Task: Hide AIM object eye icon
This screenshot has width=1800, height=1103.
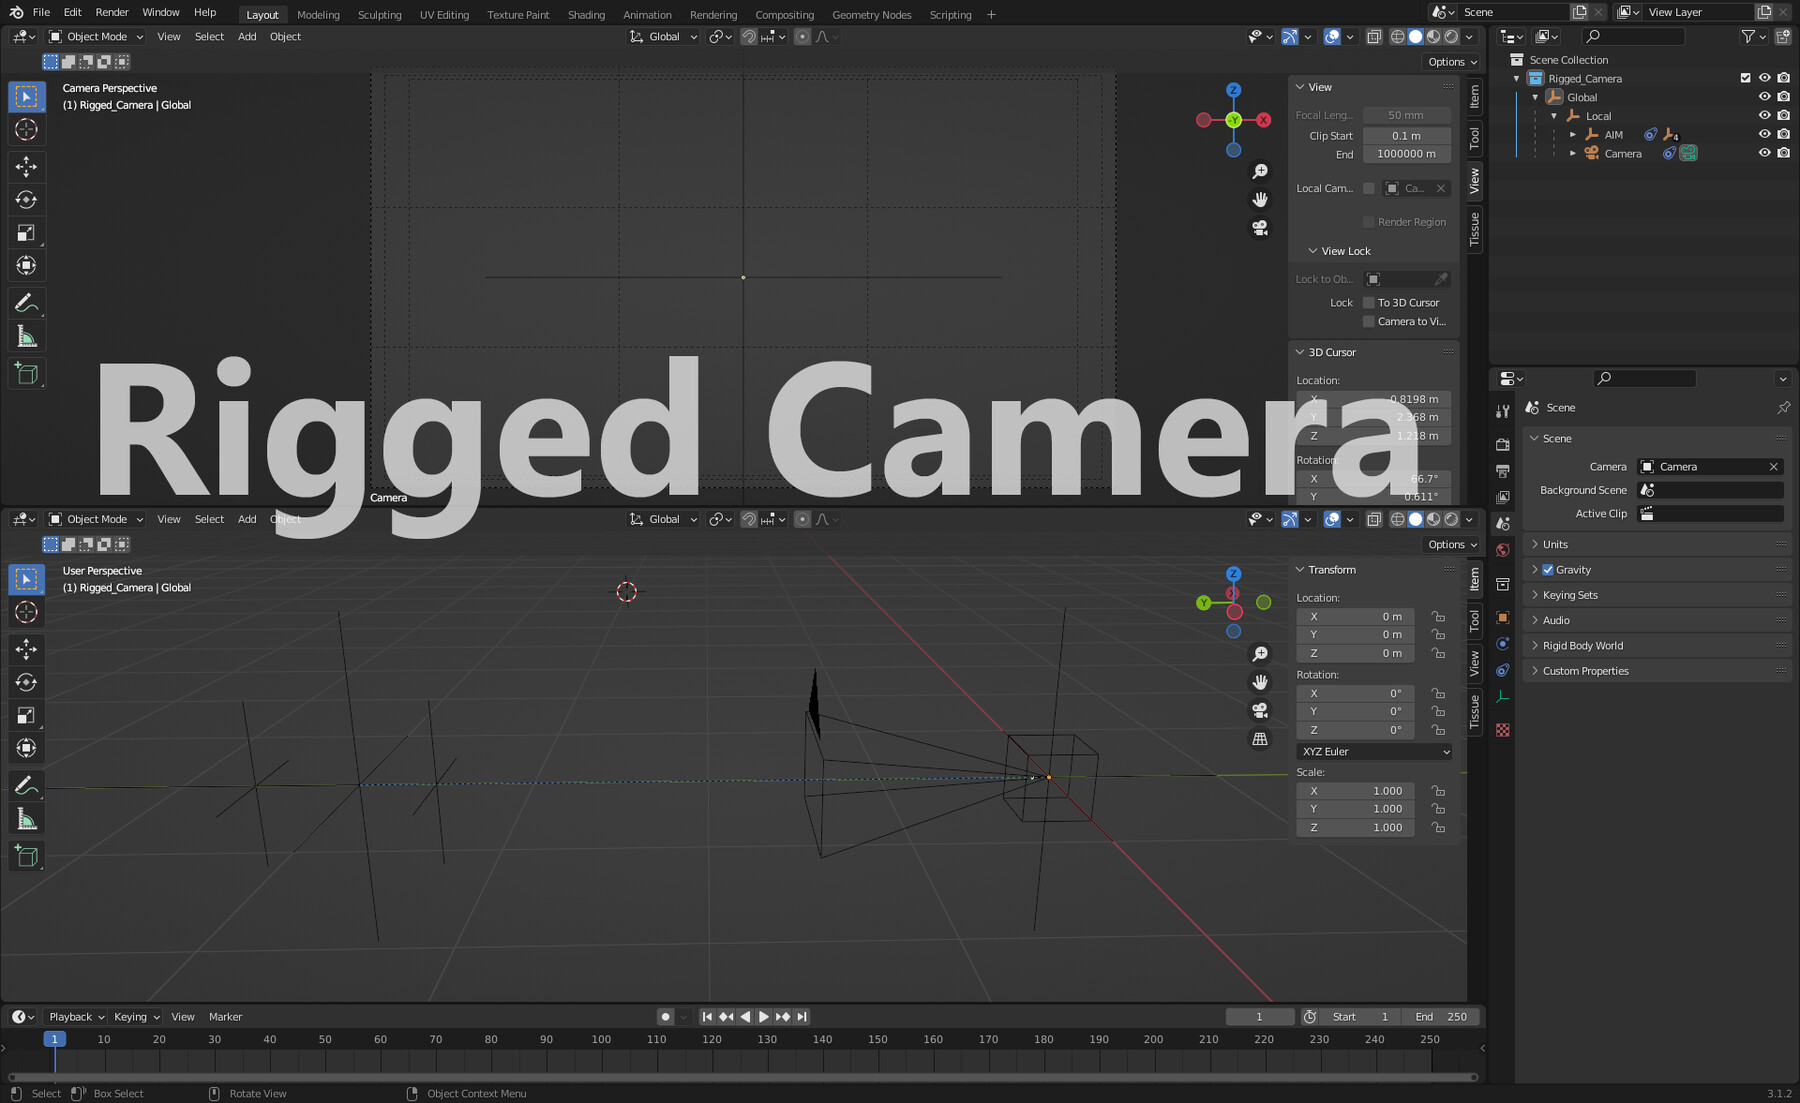Action: click(x=1764, y=134)
